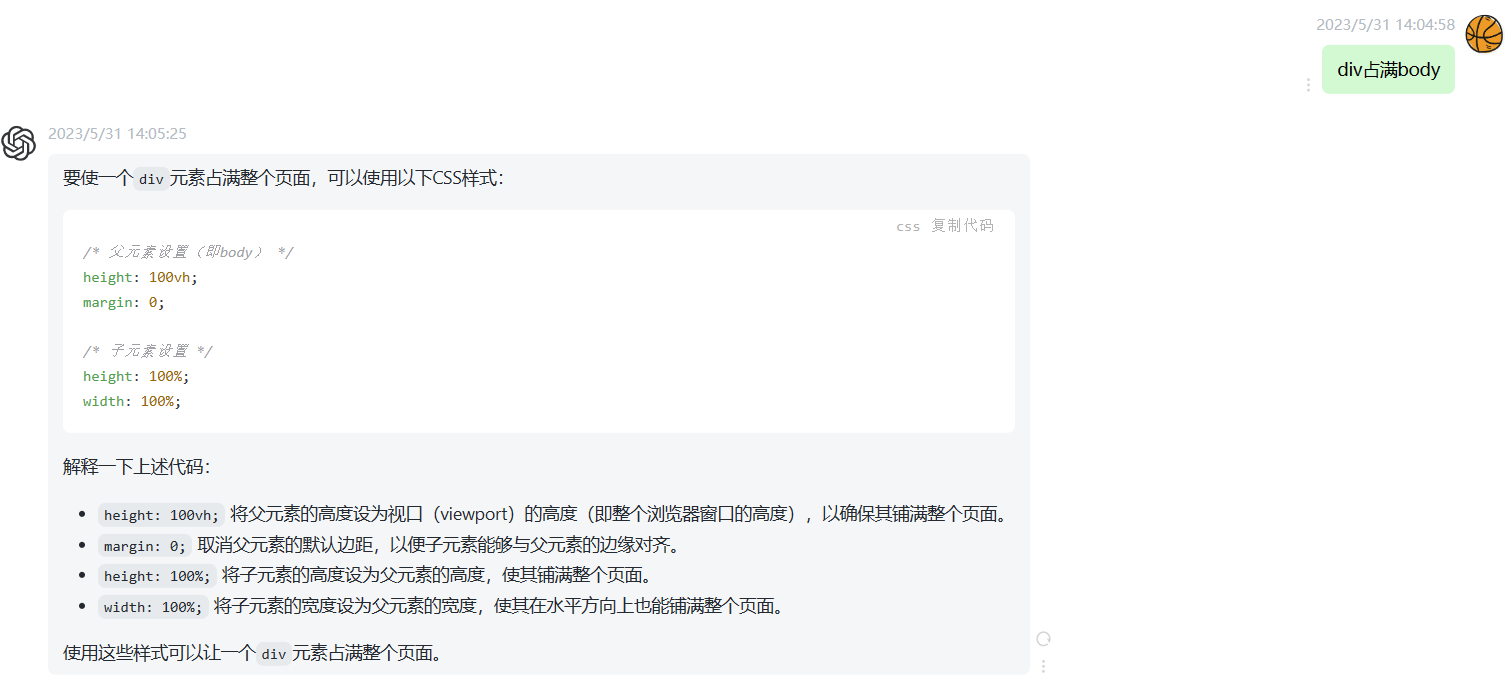Click inline 'height: 100%;' tag in bullet list
Viewport: 1507px width, 681px height.
157,576
